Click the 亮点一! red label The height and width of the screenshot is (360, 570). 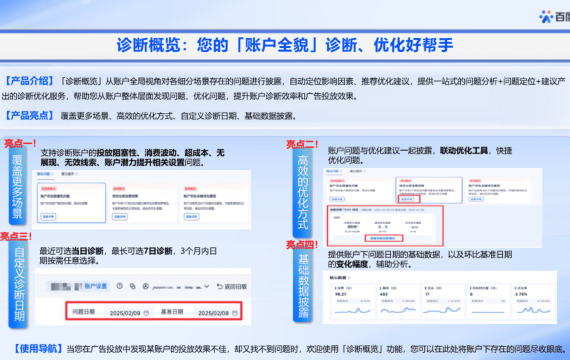(x=20, y=144)
